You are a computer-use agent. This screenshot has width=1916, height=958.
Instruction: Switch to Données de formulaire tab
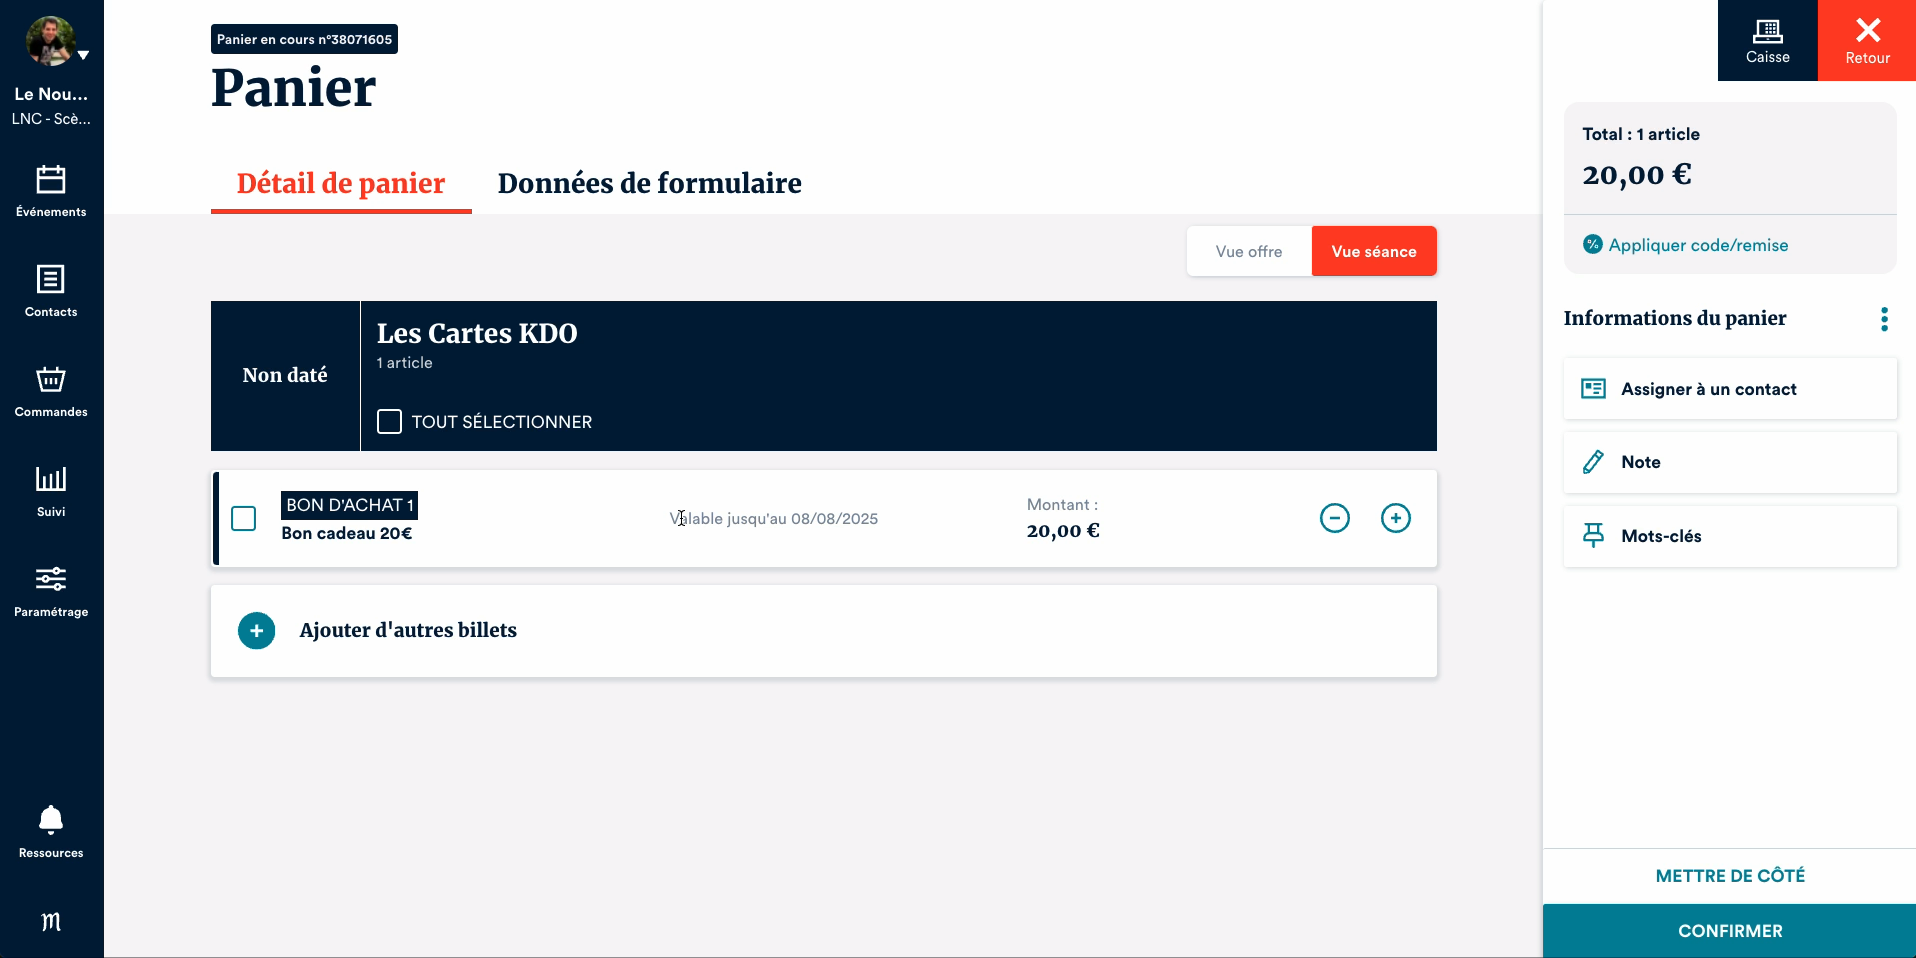click(x=649, y=184)
